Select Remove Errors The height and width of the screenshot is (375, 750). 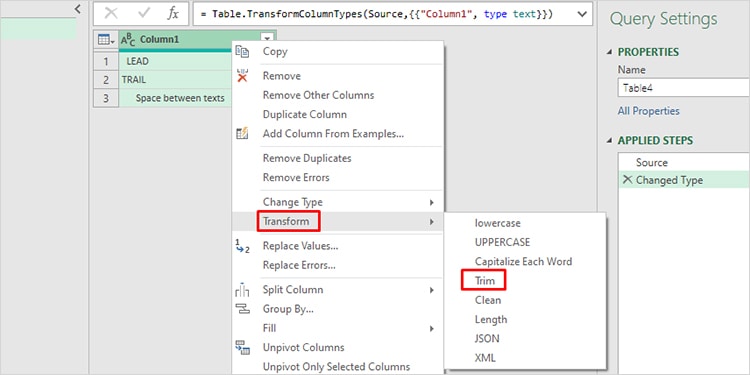click(296, 177)
